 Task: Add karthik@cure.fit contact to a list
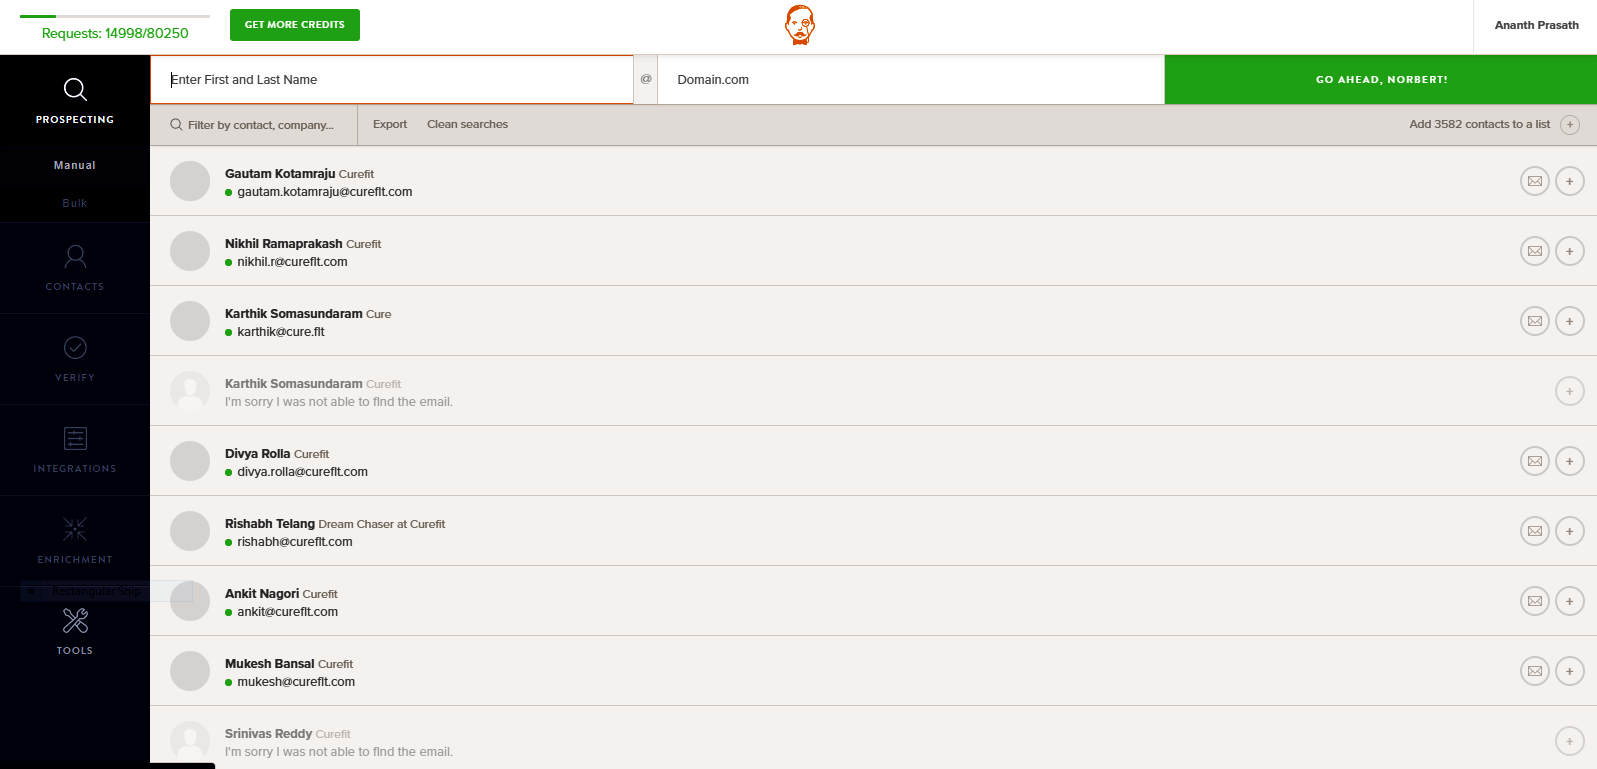click(1570, 321)
